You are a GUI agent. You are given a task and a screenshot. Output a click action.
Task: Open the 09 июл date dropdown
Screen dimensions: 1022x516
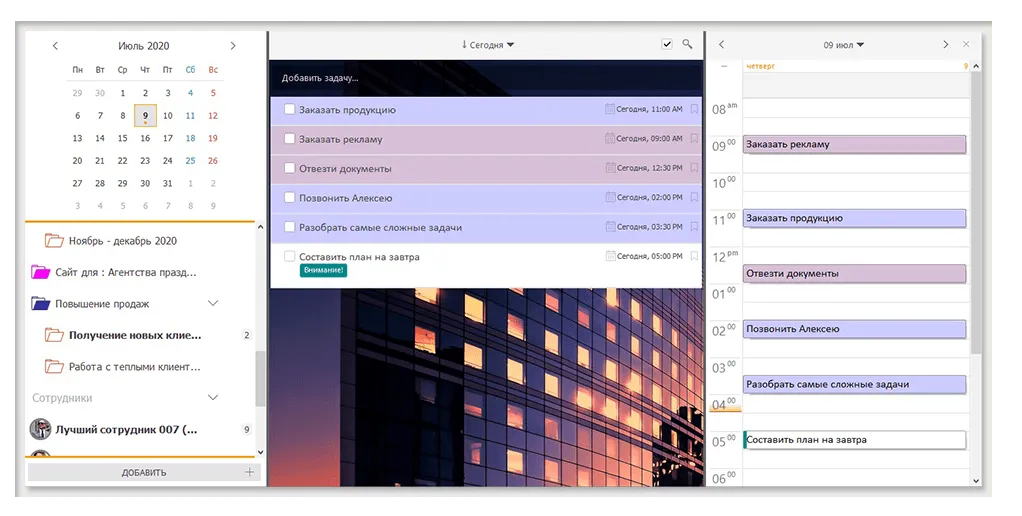pyautogui.click(x=843, y=45)
